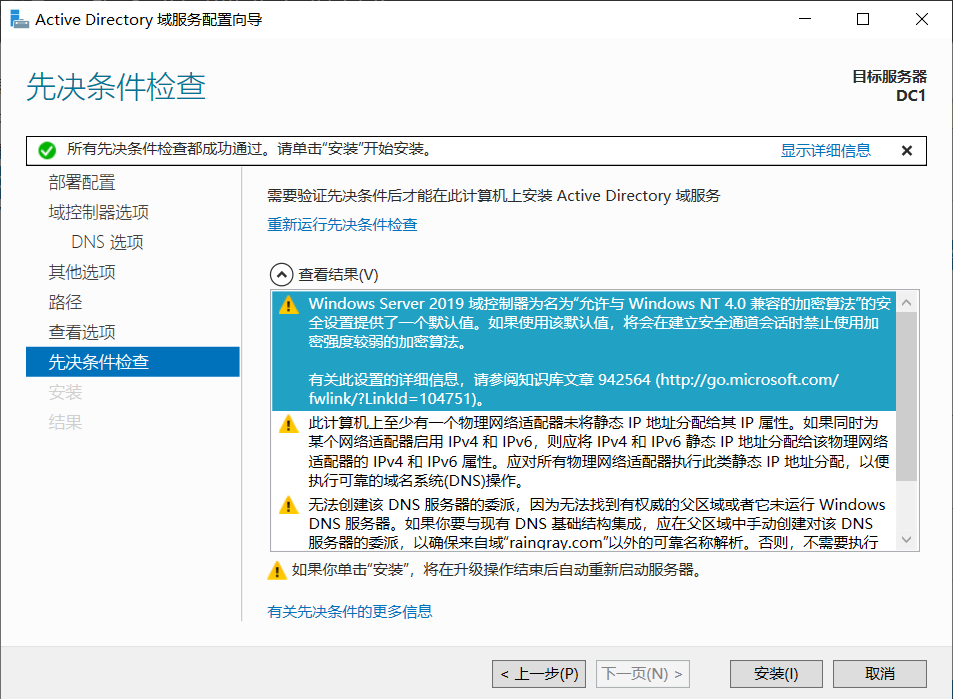Dismiss the notification banner with the X
Viewport: 953px width, 699px height.
pos(906,151)
